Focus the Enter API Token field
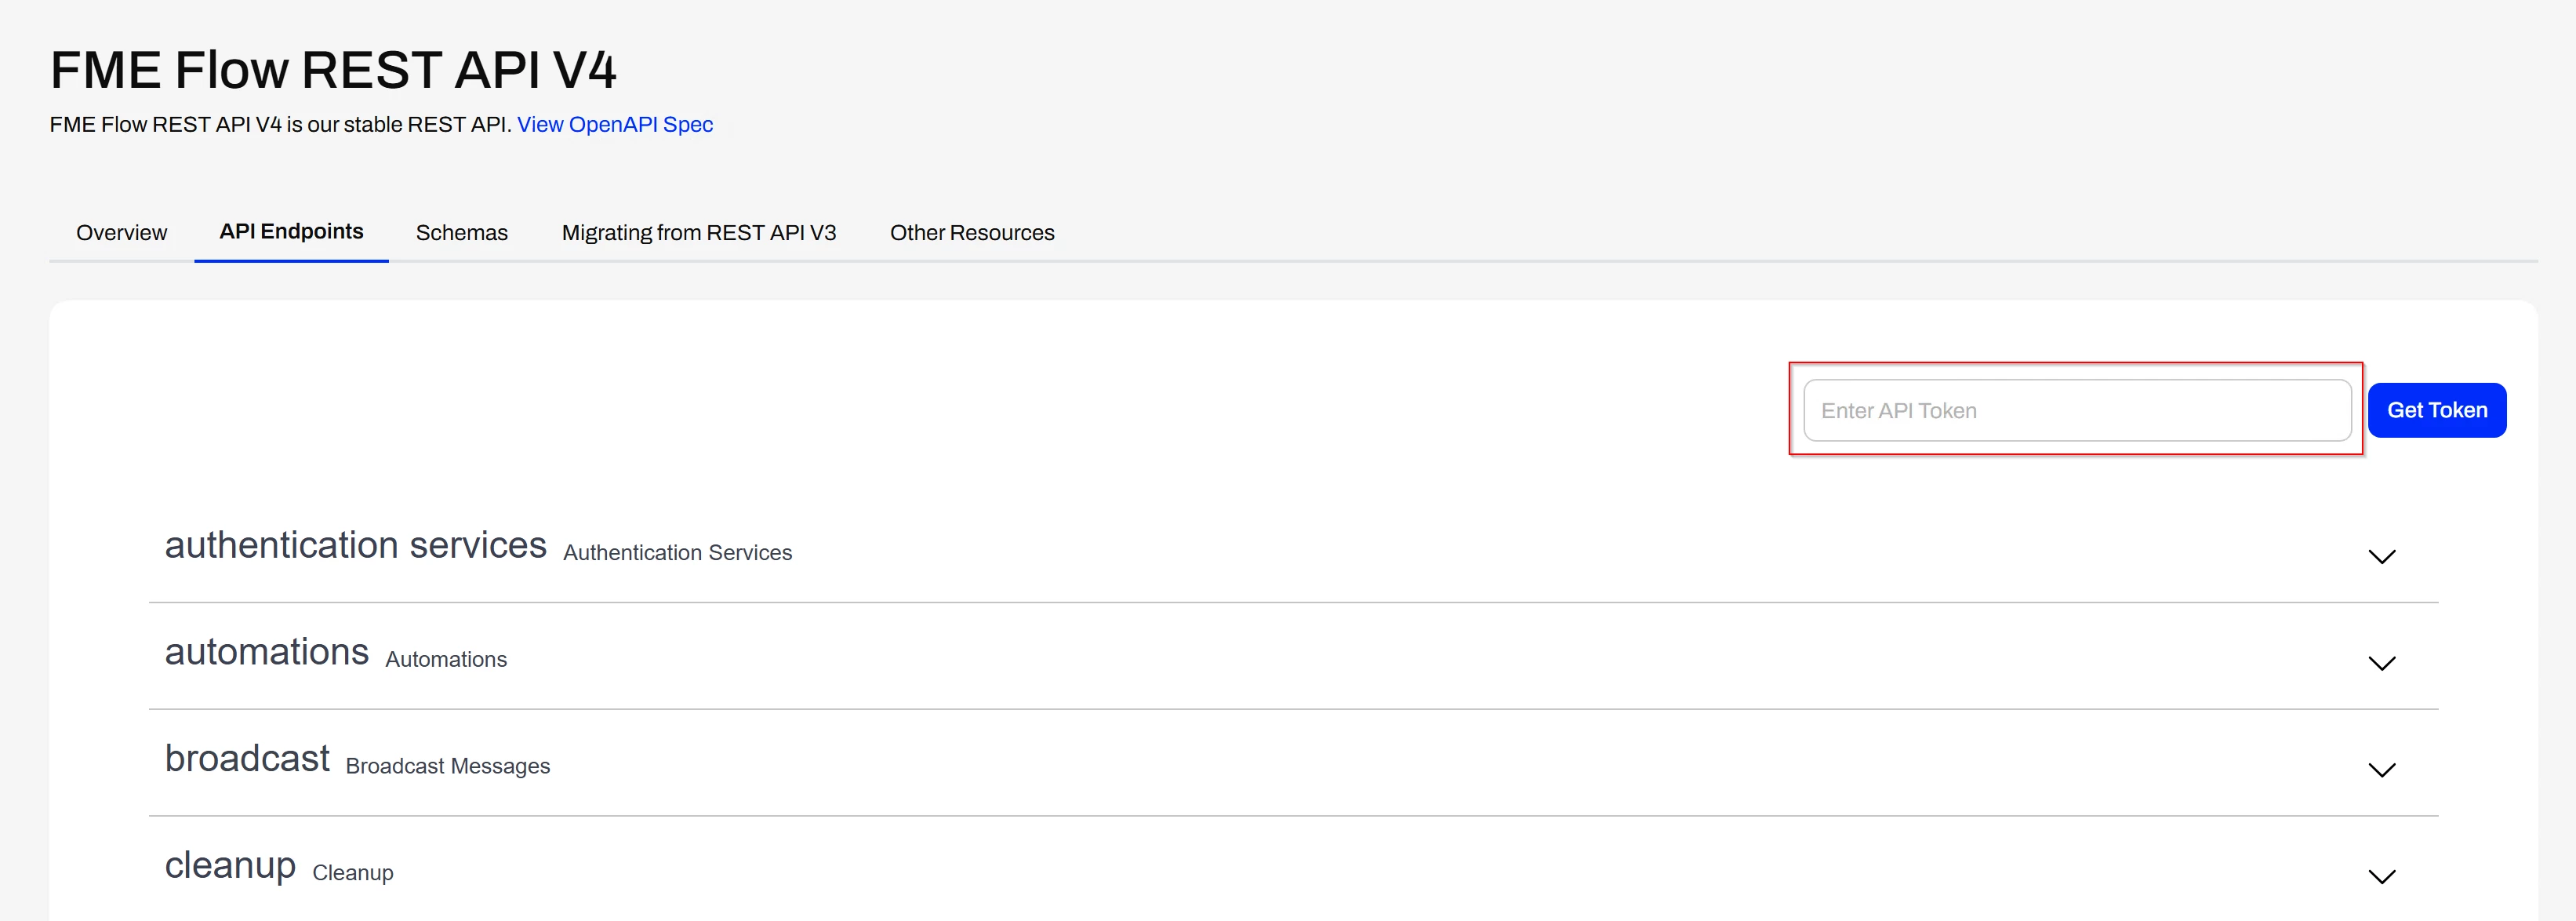Screen dimensions: 2576x921 pos(2076,411)
